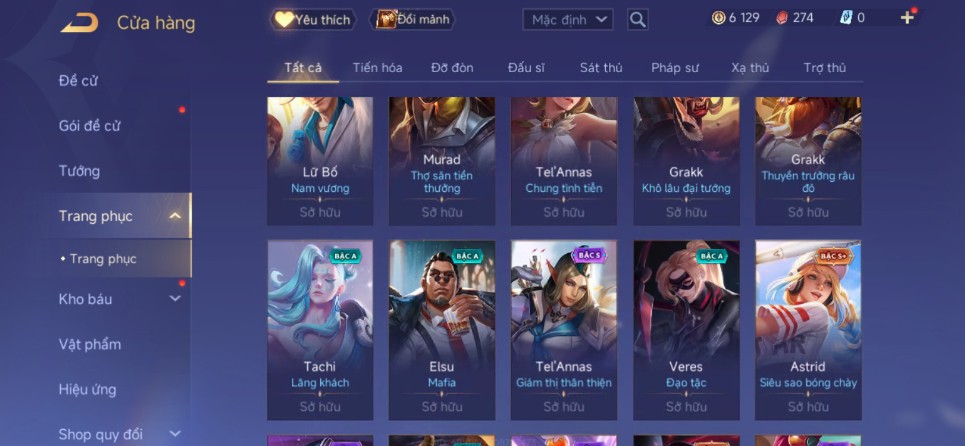
Task: Tap the BẬC S badge on Tel'Annas
Action: (589, 256)
